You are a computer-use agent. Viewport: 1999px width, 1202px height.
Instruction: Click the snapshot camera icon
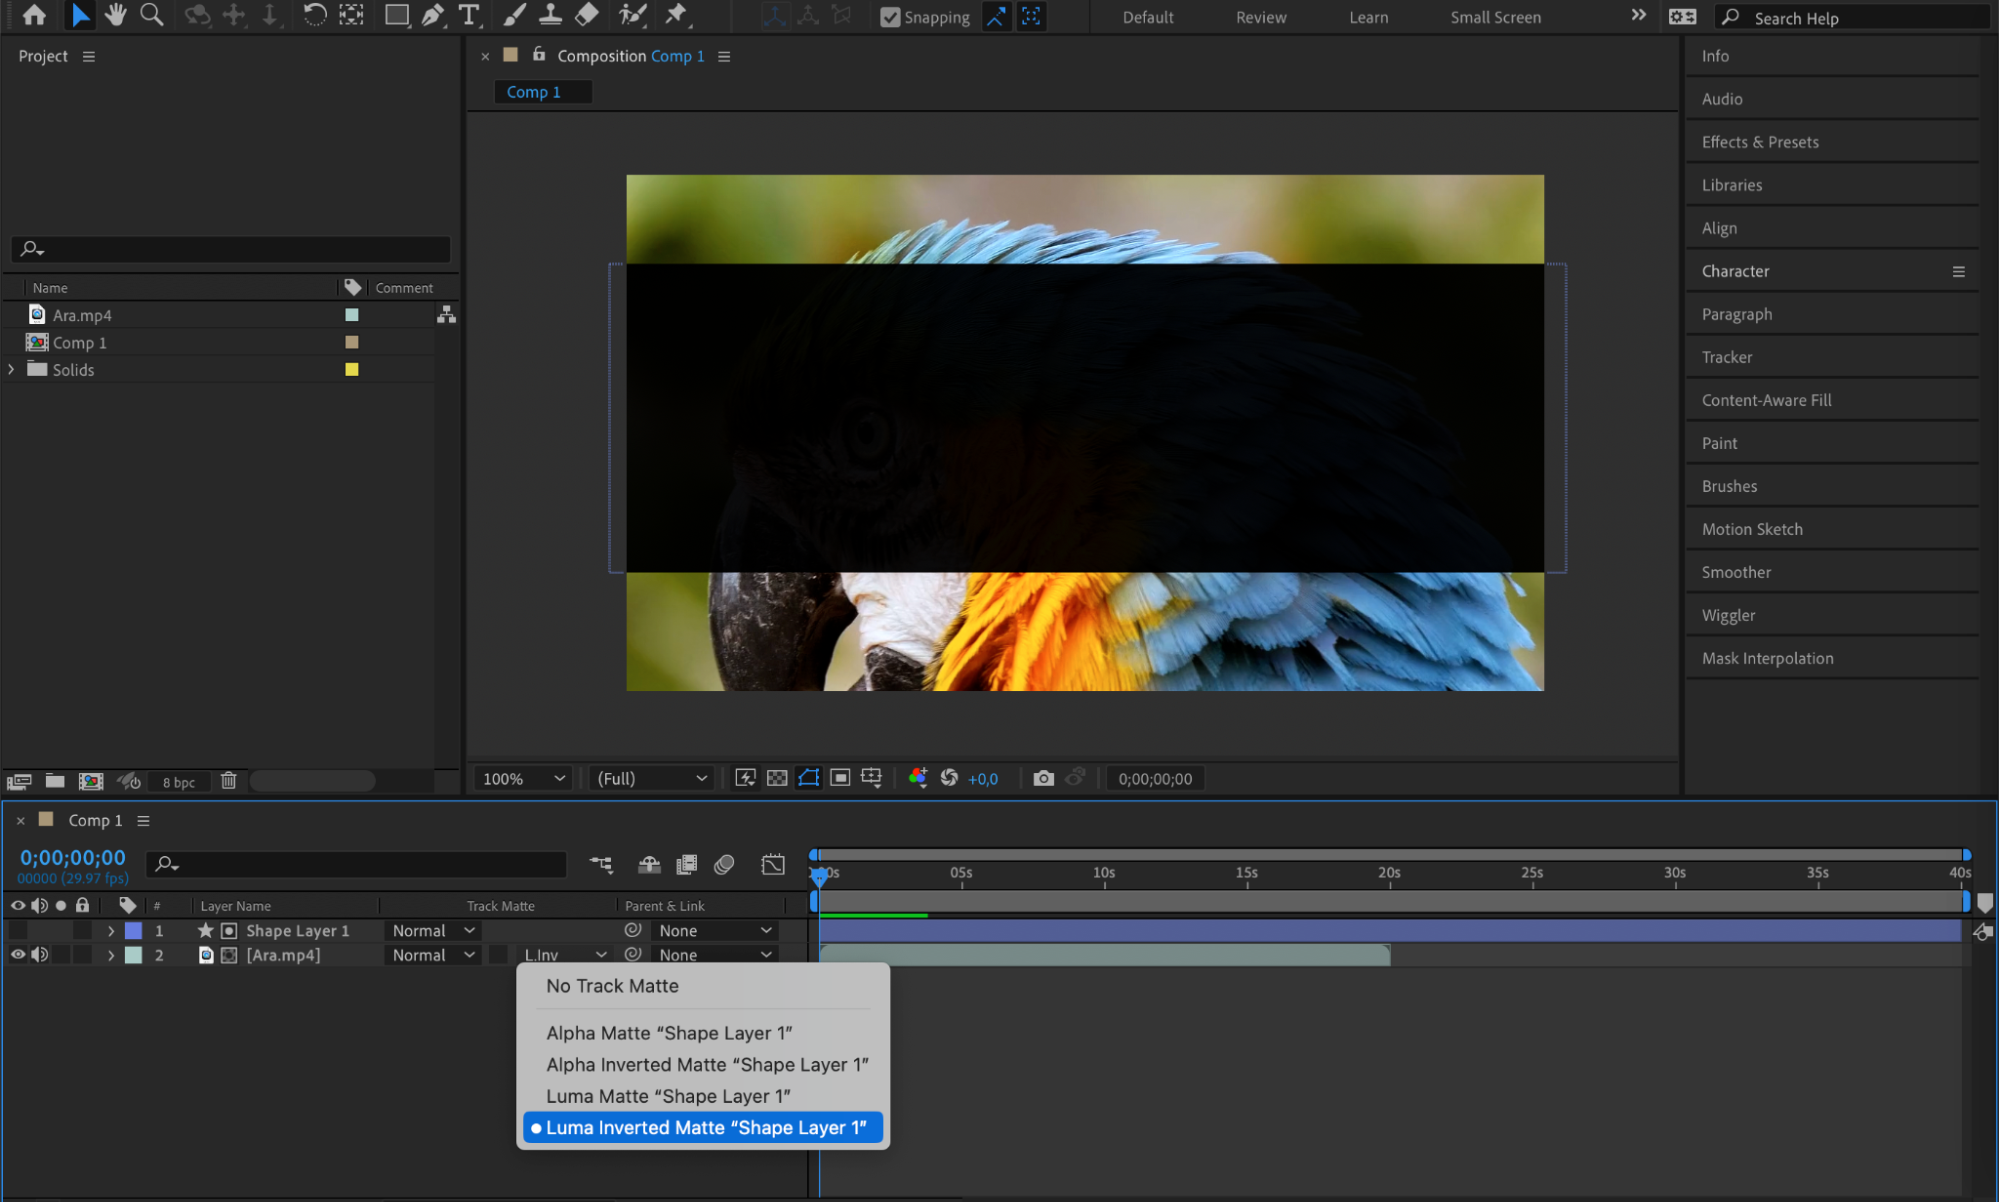(x=1043, y=778)
